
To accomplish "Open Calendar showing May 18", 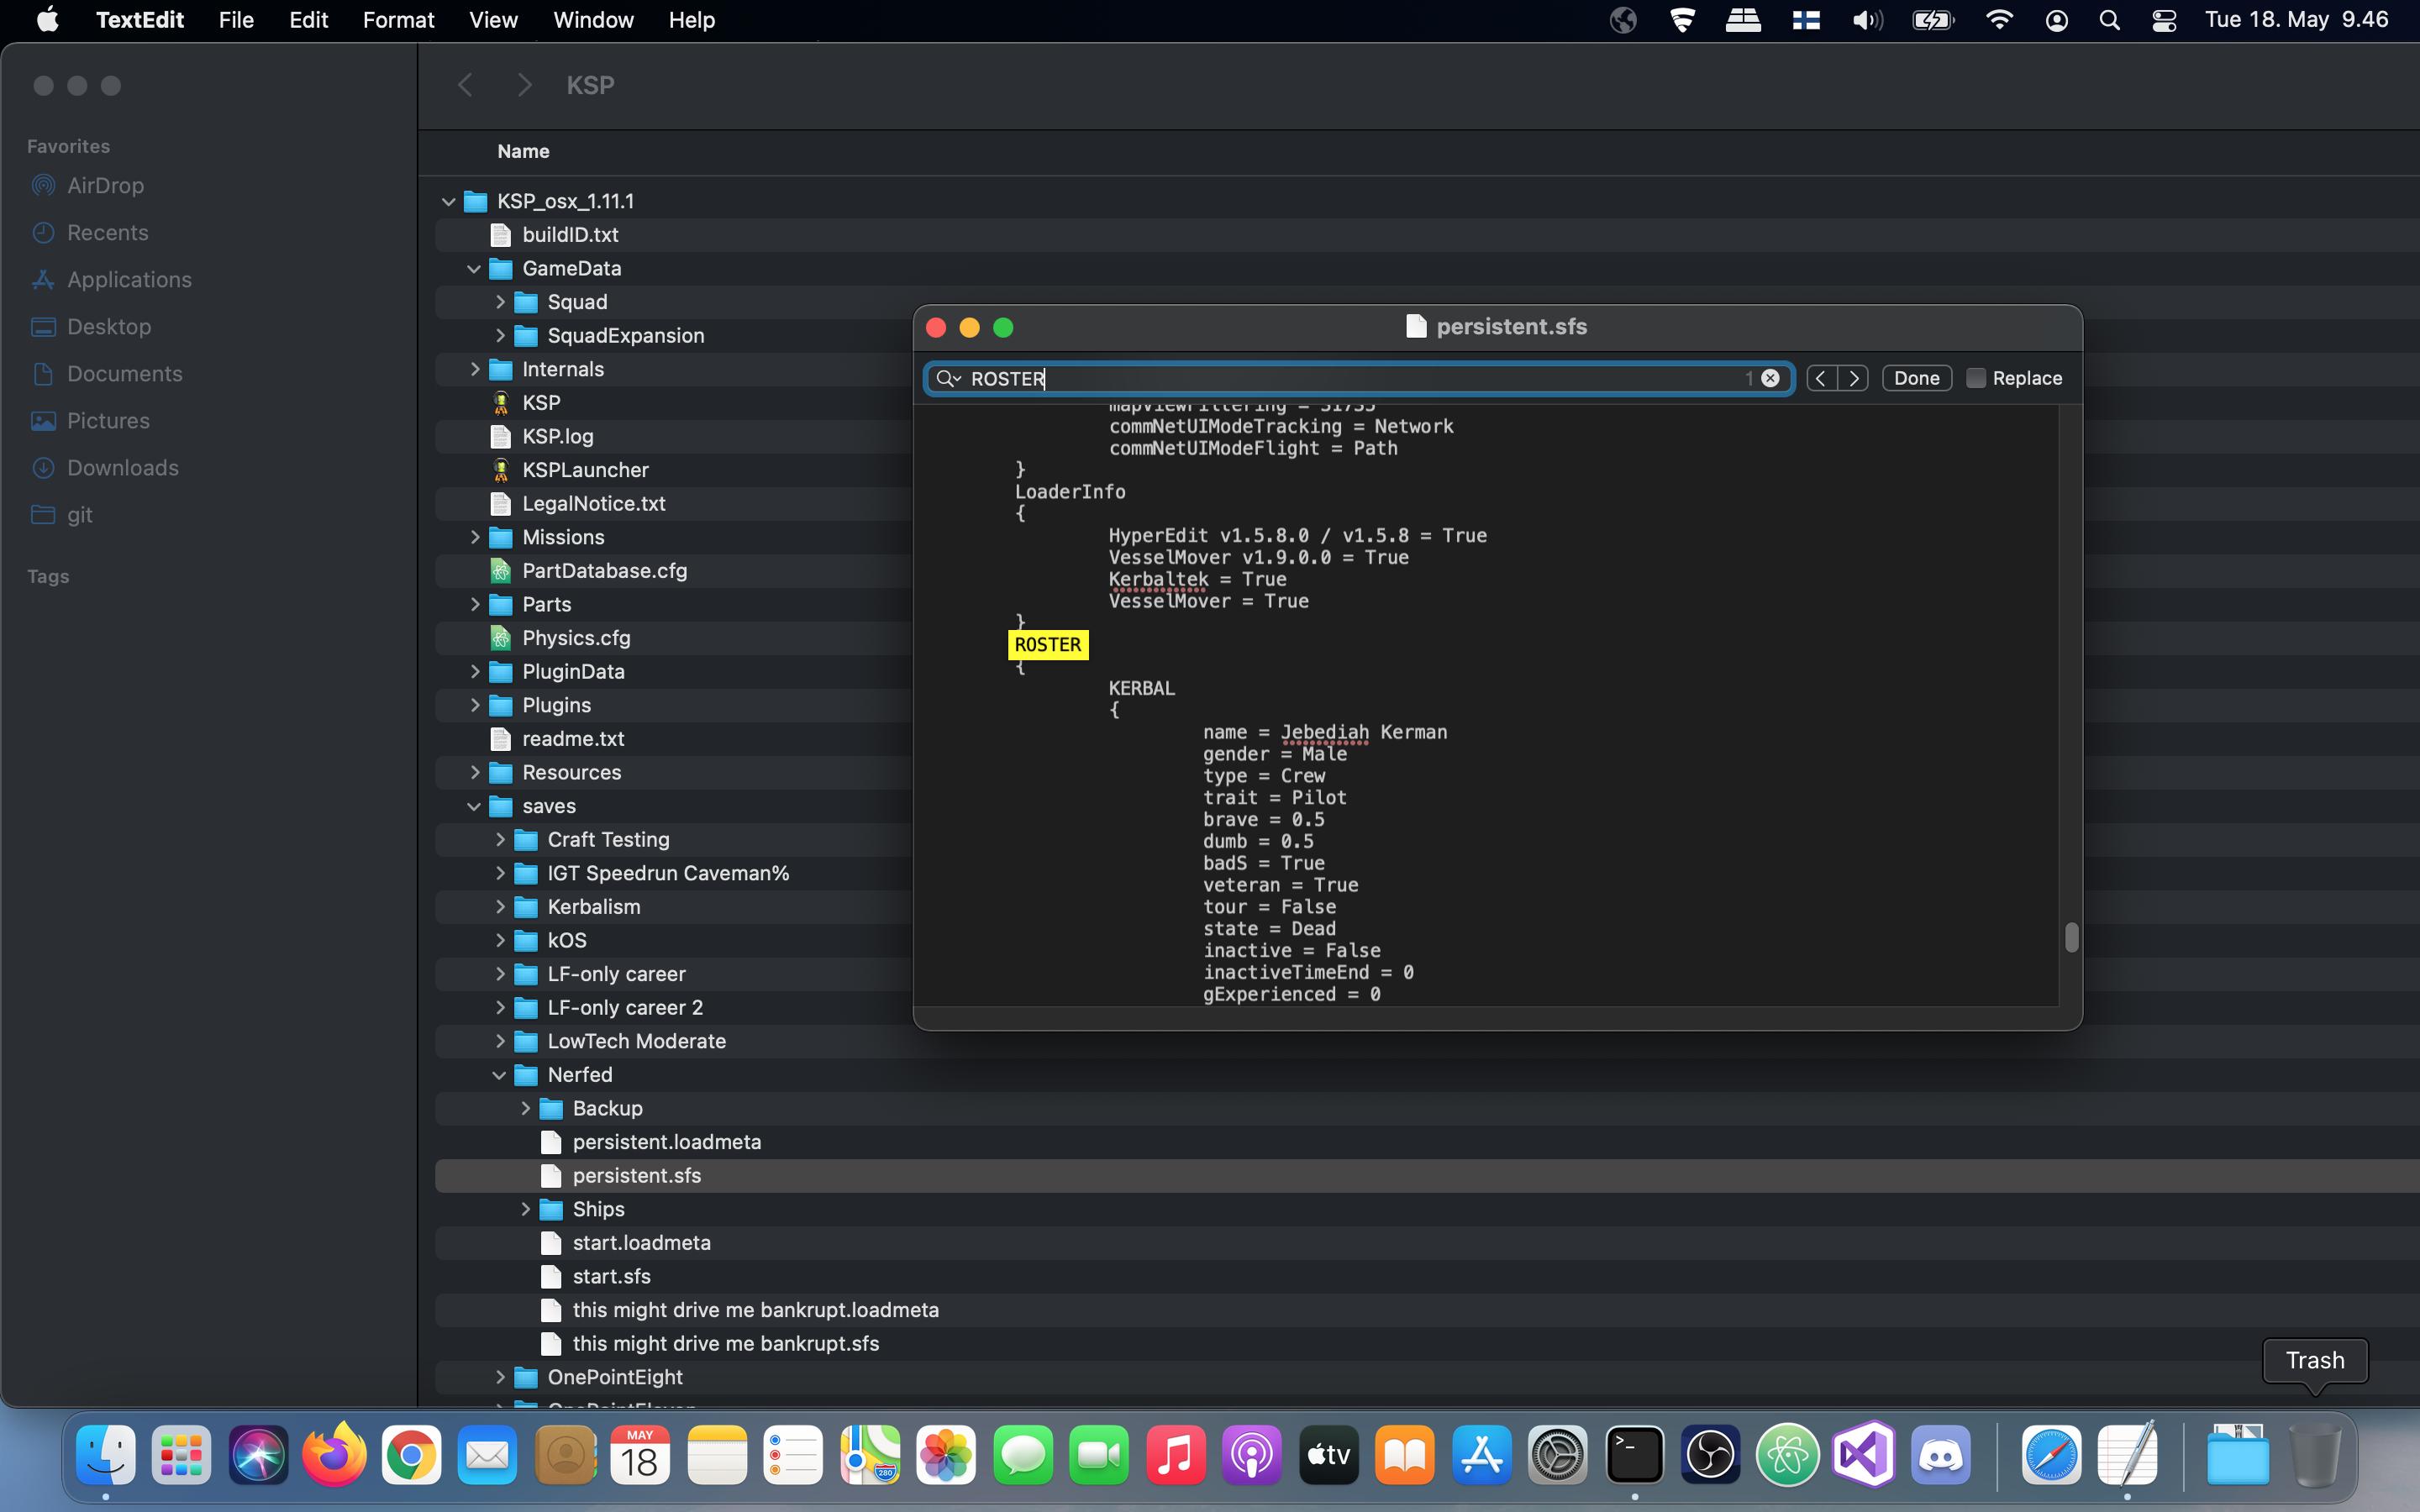I will click(x=640, y=1455).
